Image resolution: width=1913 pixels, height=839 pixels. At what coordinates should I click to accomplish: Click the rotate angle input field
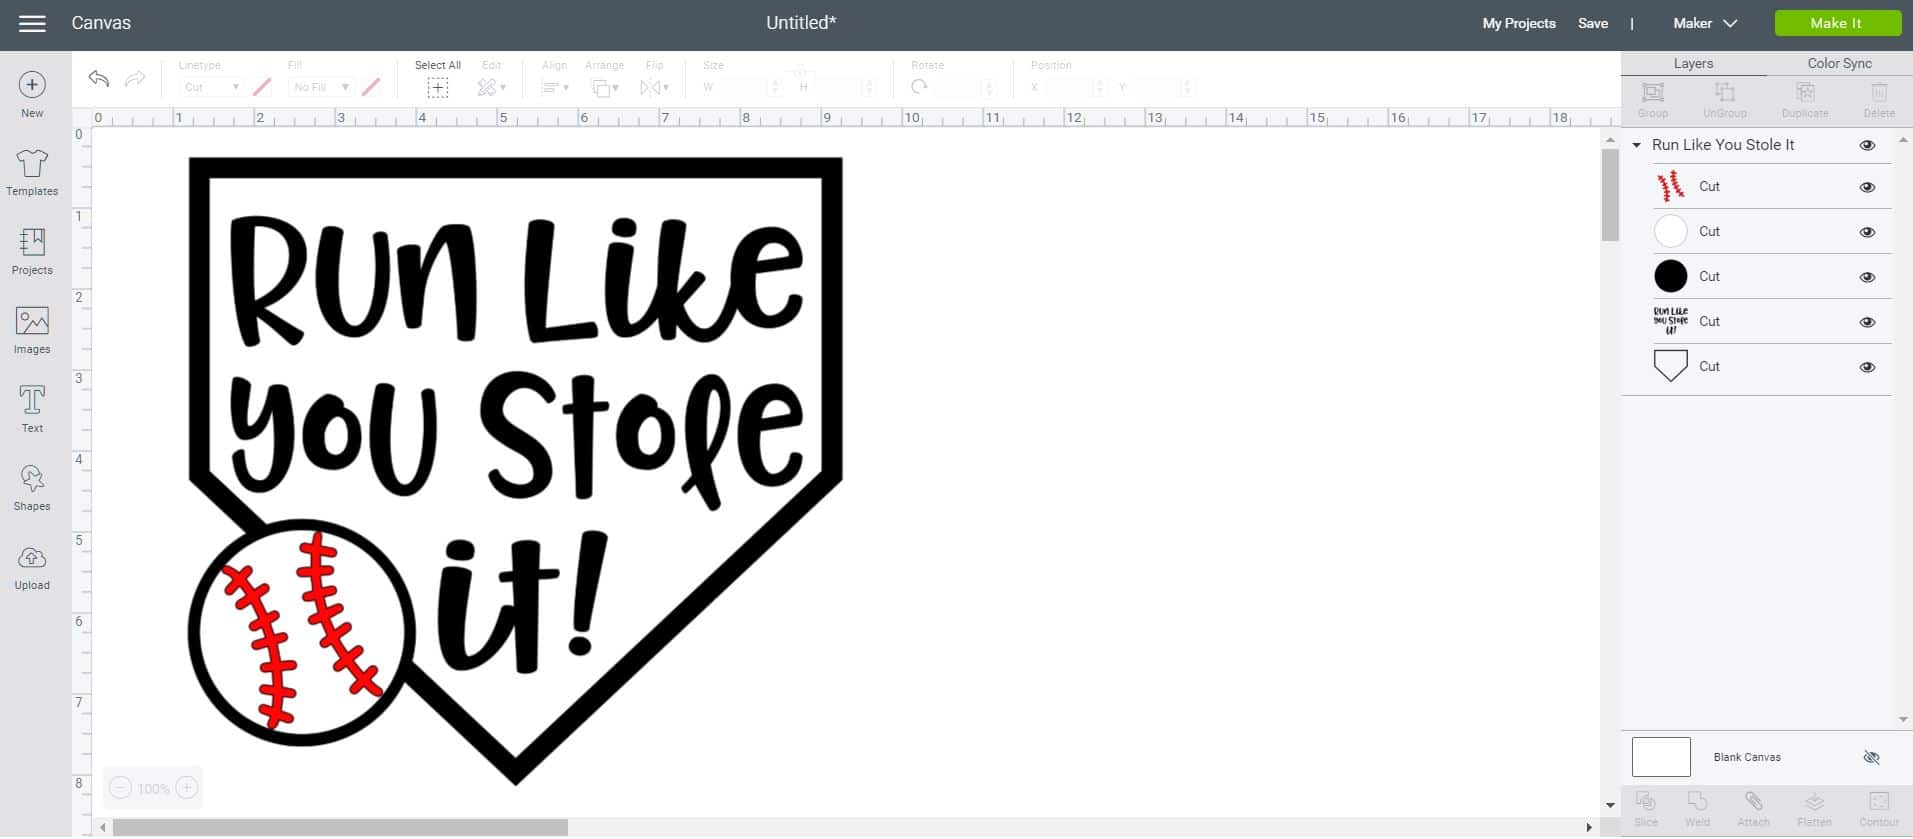(964, 87)
